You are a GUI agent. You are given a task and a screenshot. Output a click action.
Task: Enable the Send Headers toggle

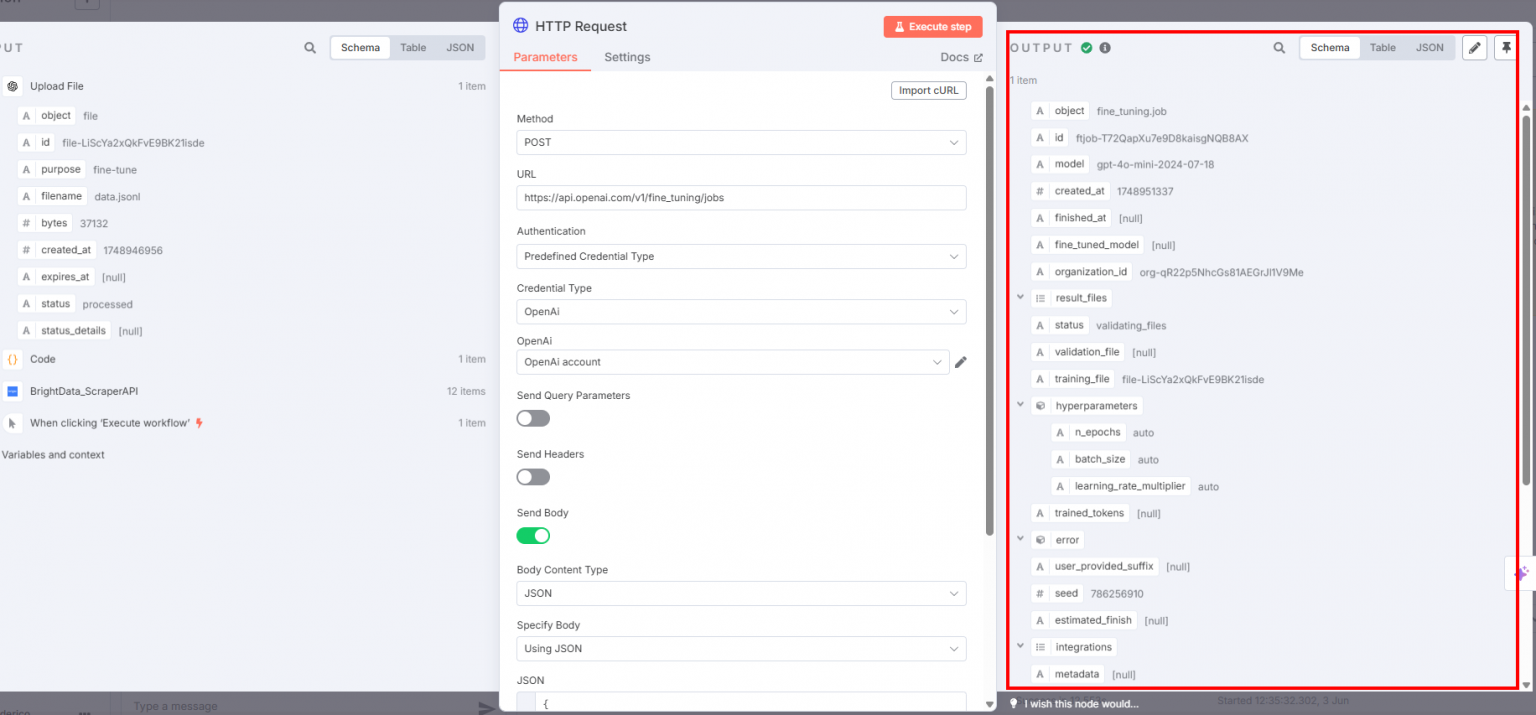(532, 477)
